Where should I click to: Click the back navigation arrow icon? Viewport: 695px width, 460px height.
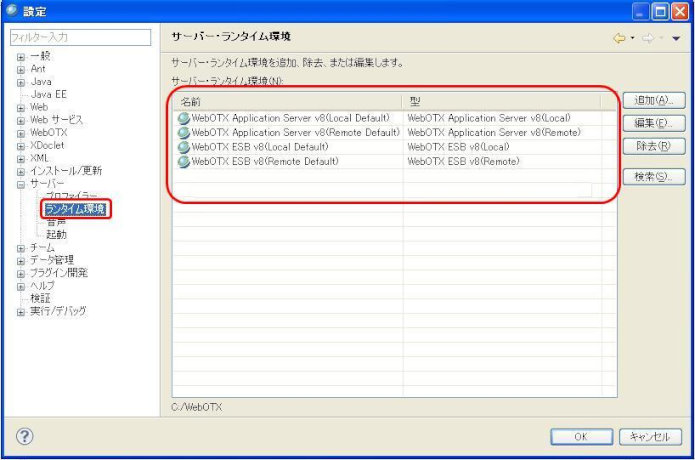click(620, 38)
